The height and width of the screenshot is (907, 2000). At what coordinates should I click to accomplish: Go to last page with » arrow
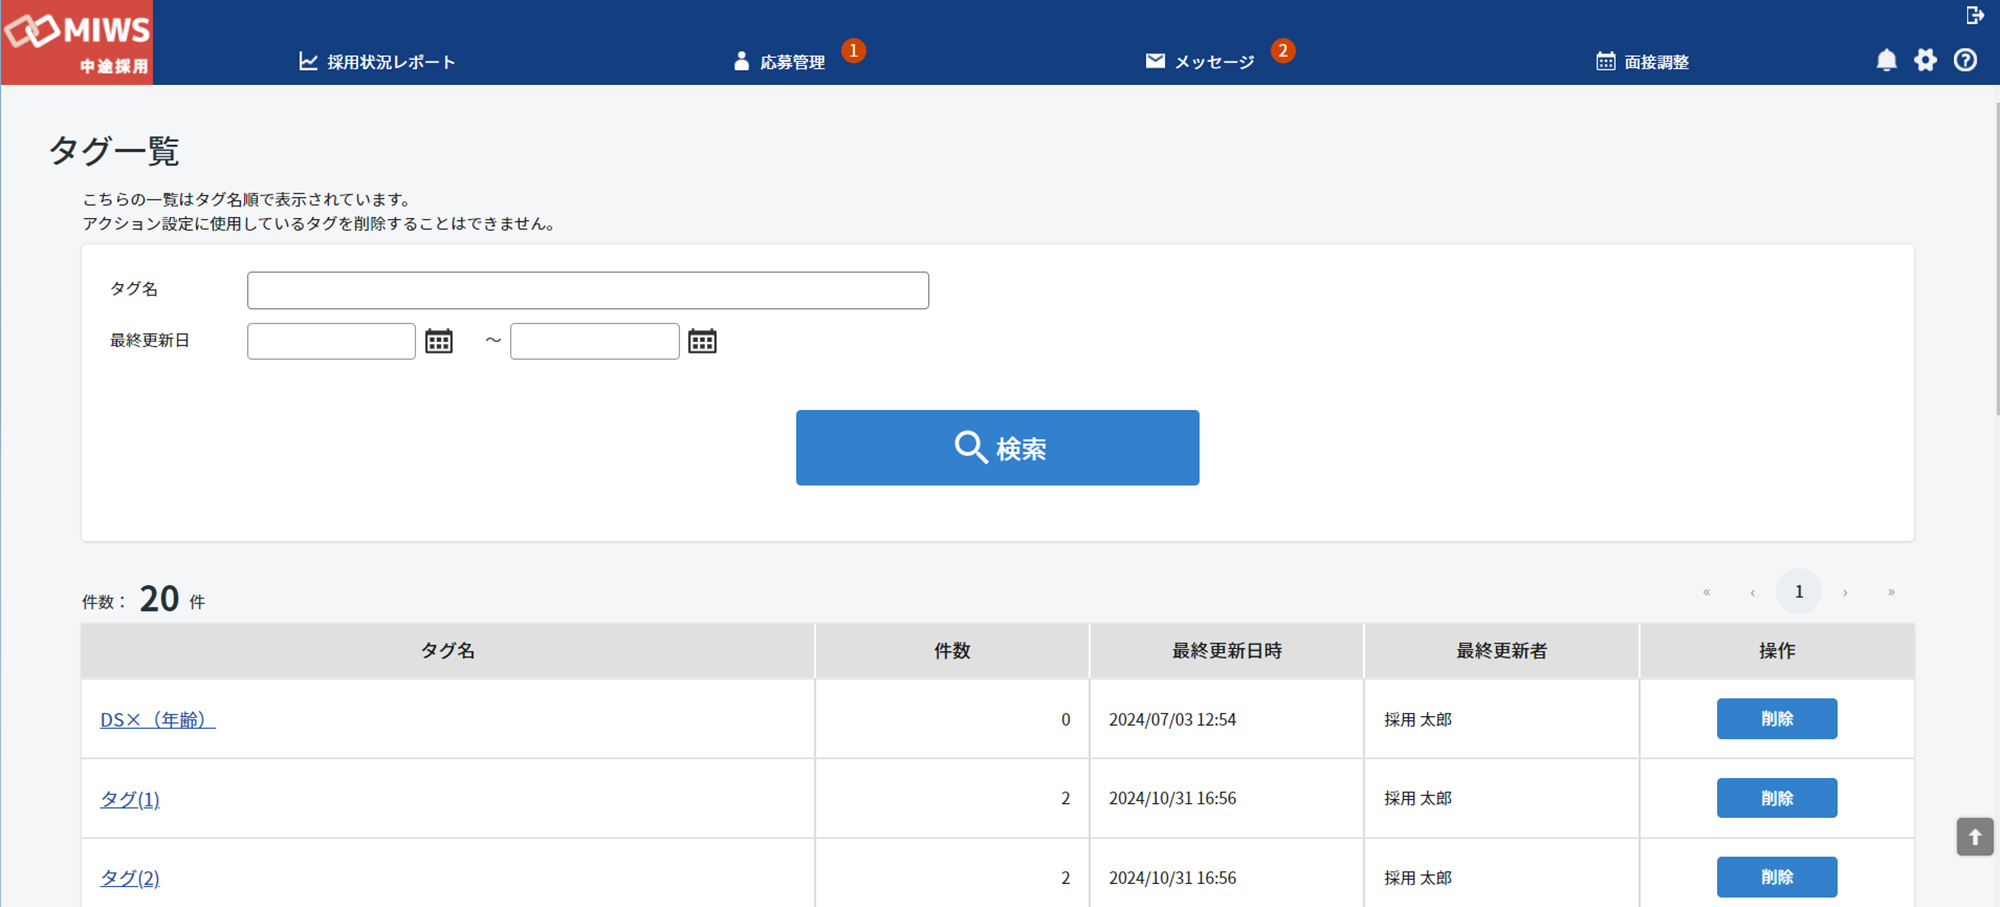click(x=1891, y=592)
